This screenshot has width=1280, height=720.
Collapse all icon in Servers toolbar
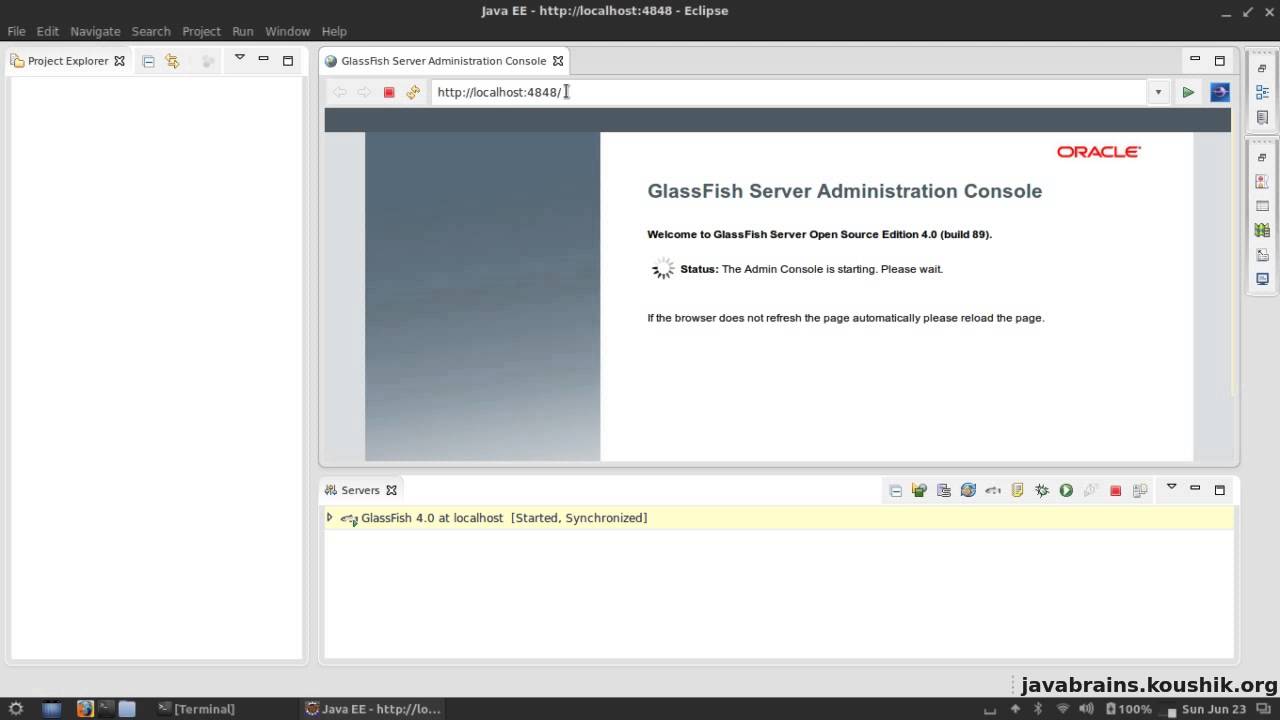[895, 490]
